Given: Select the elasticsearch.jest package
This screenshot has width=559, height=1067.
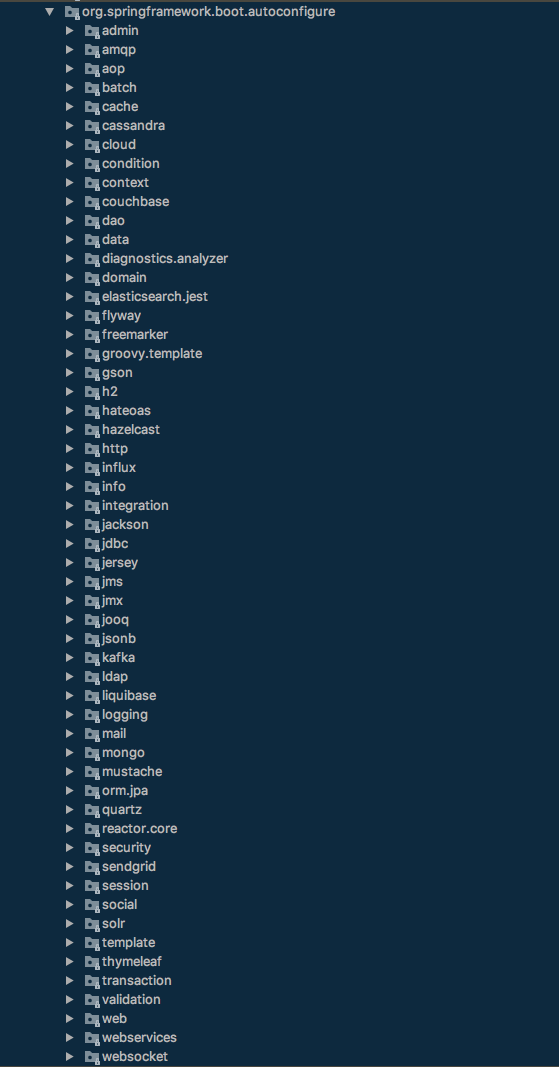Looking at the screenshot, I should point(155,297).
